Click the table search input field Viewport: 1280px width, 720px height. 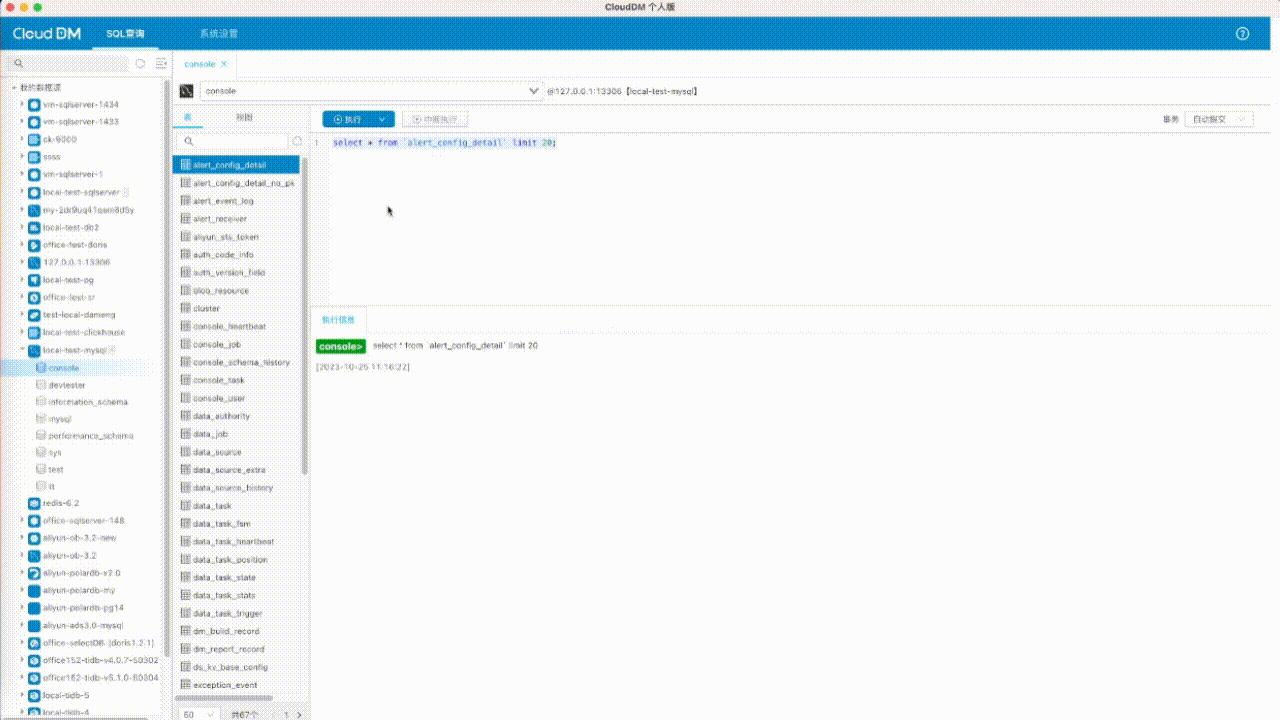pyautogui.click(x=238, y=141)
